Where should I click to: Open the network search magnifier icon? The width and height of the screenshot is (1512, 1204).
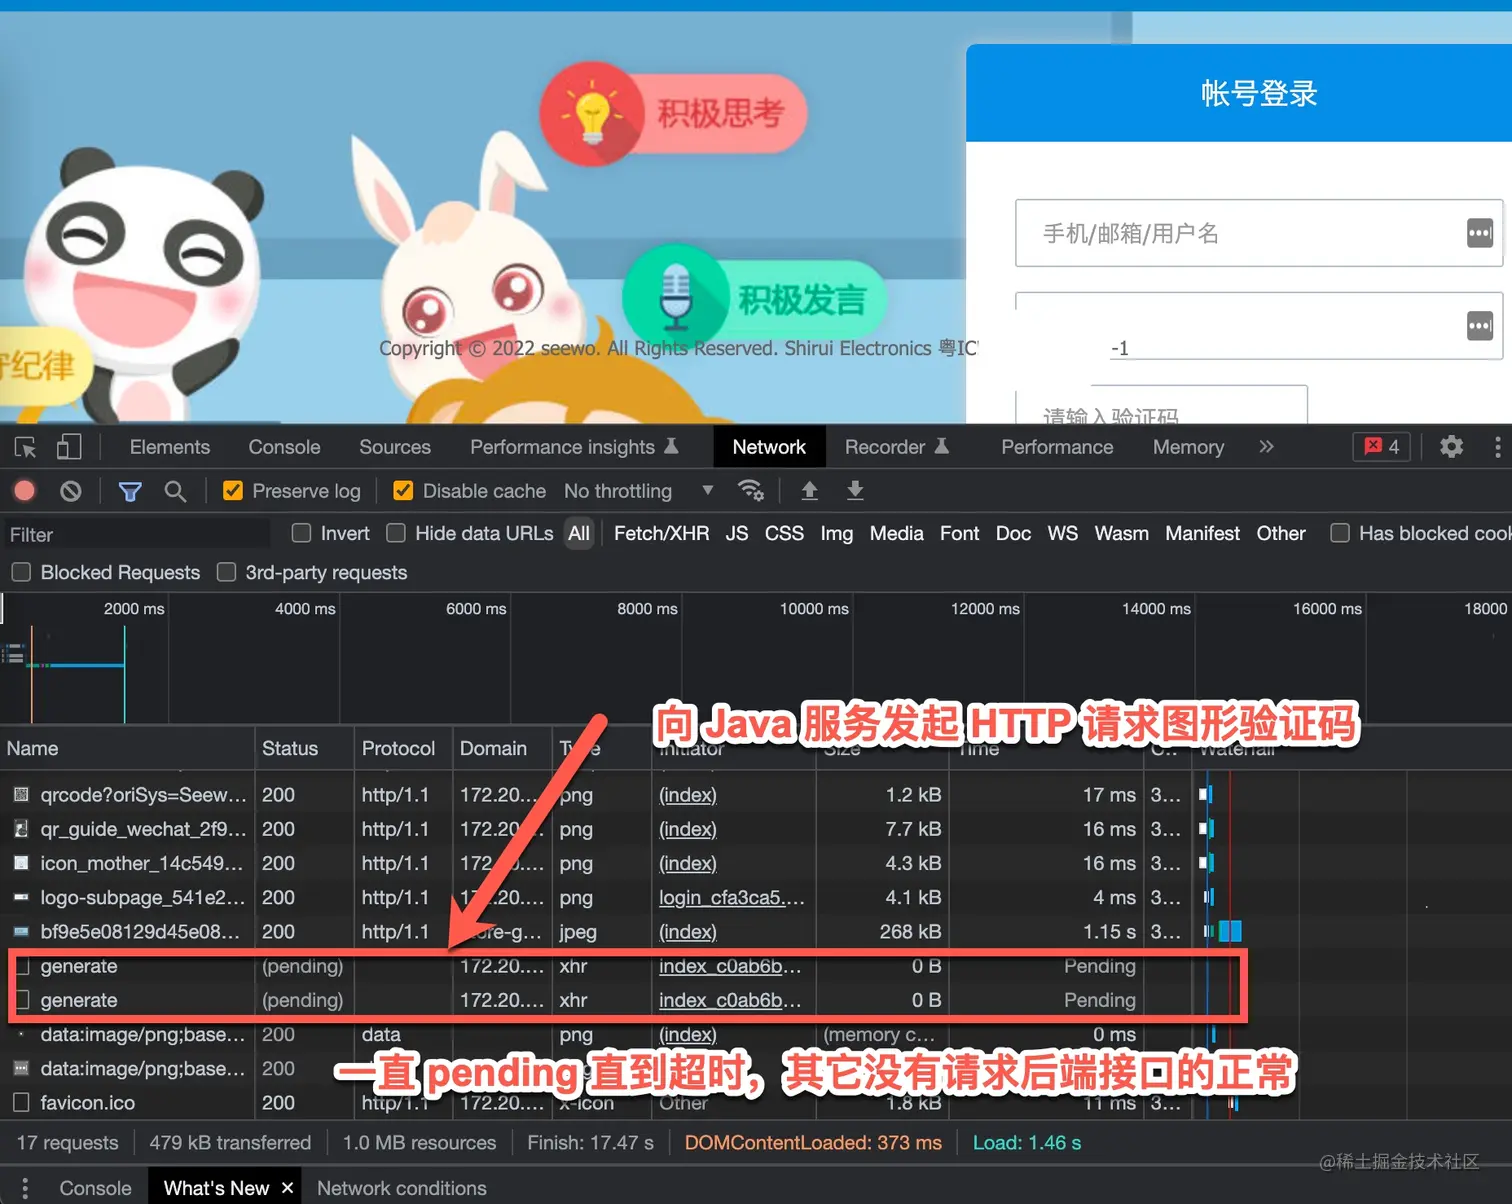[x=175, y=491]
